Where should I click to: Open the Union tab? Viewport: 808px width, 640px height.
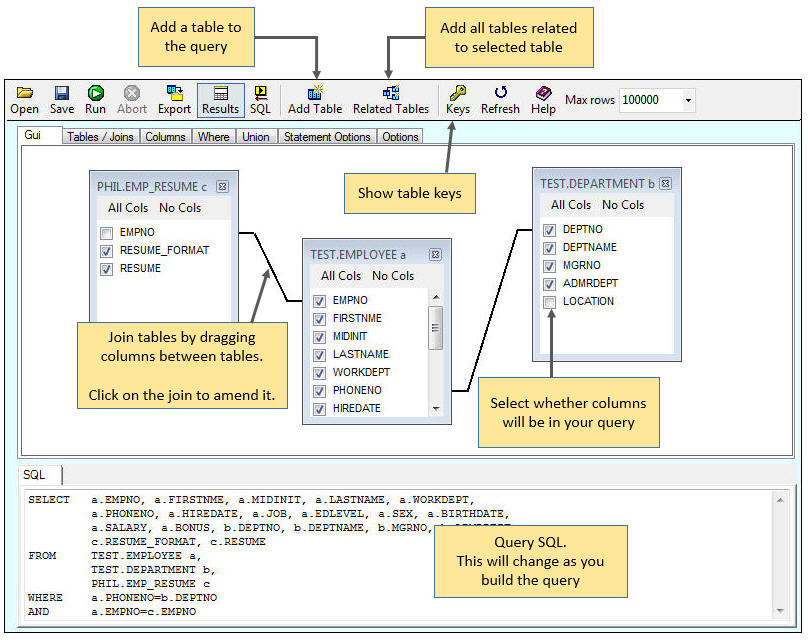coord(256,137)
